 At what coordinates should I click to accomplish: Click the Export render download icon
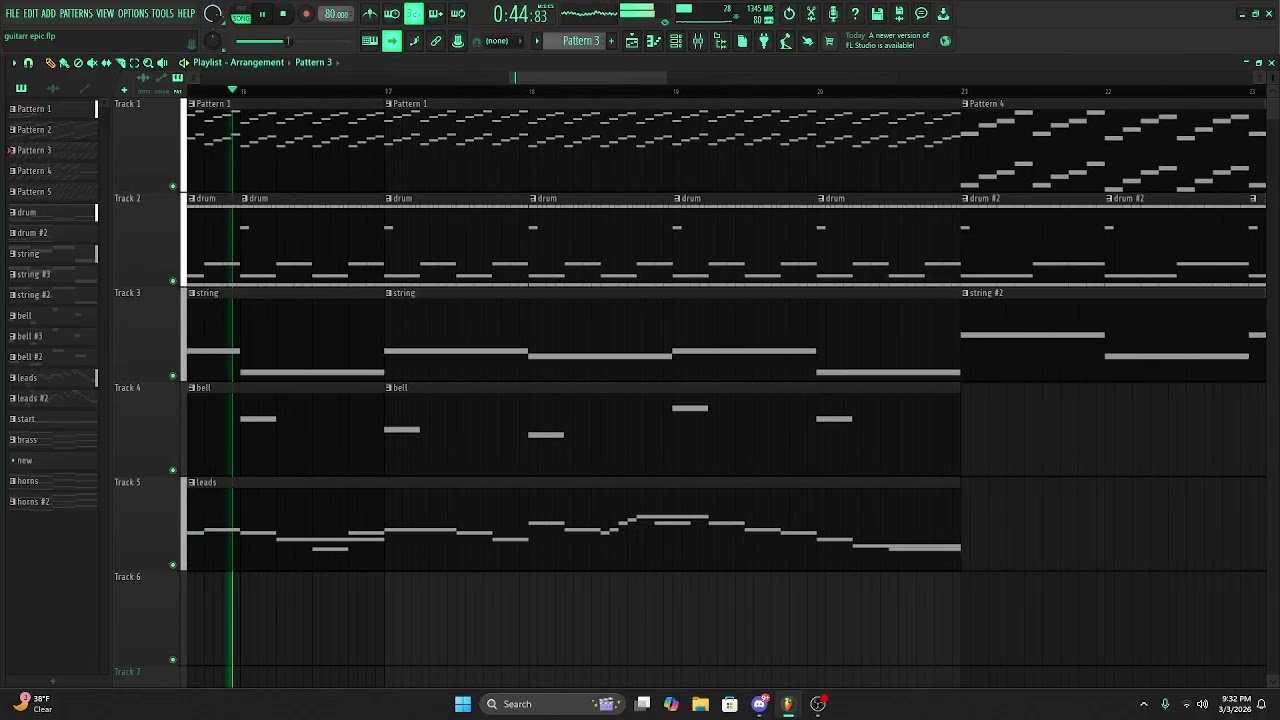coord(943,14)
